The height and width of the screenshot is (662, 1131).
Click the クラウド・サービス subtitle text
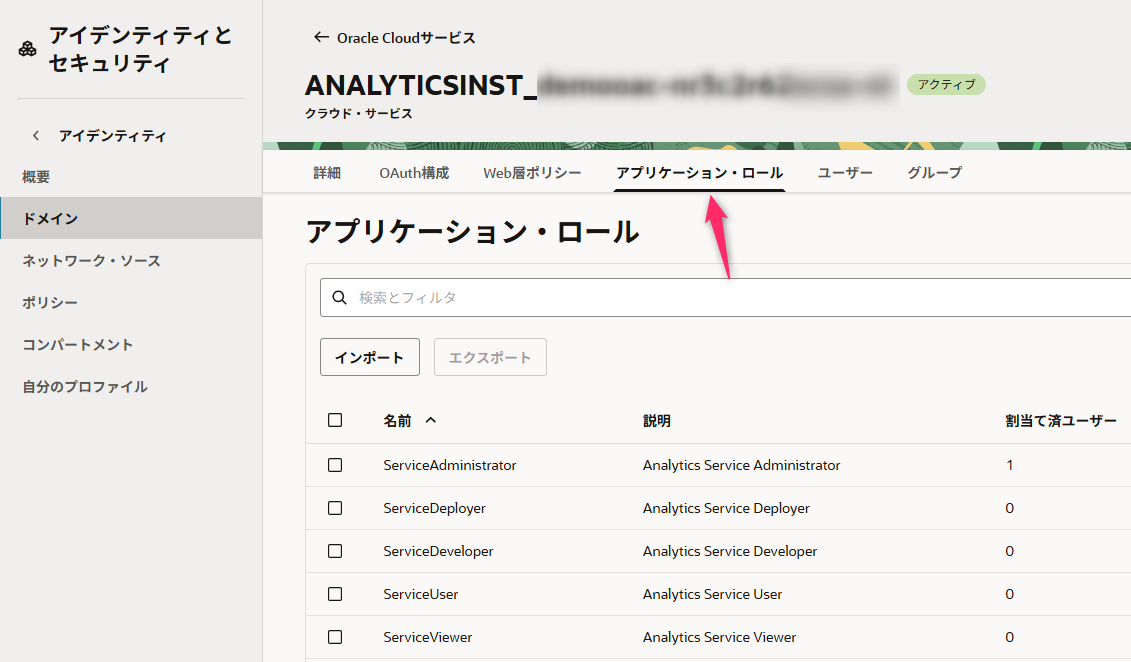(x=358, y=113)
